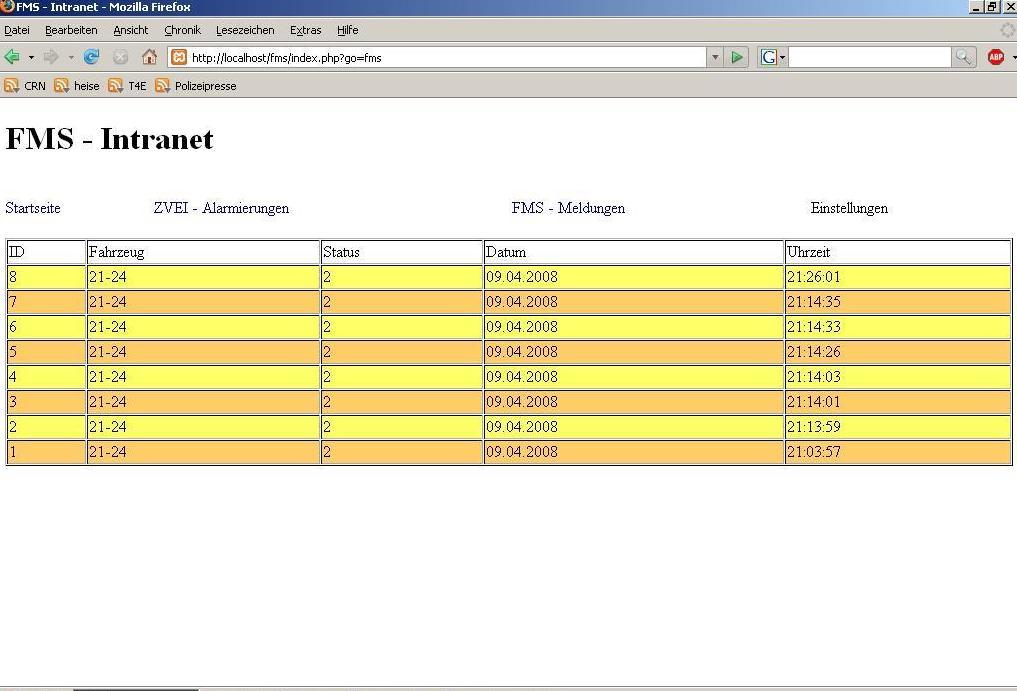The height and width of the screenshot is (691, 1017).
Task: Click inside the Google search field
Action: coord(868,57)
